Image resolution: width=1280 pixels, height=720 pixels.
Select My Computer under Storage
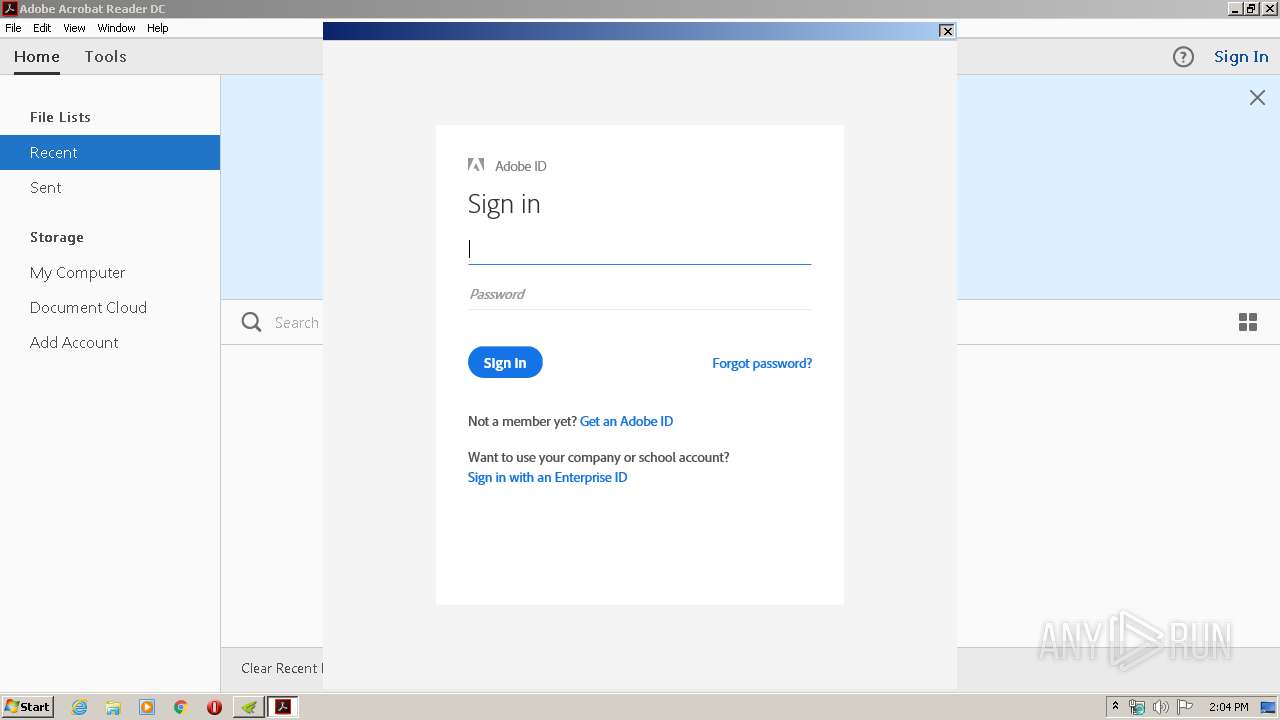point(110,272)
